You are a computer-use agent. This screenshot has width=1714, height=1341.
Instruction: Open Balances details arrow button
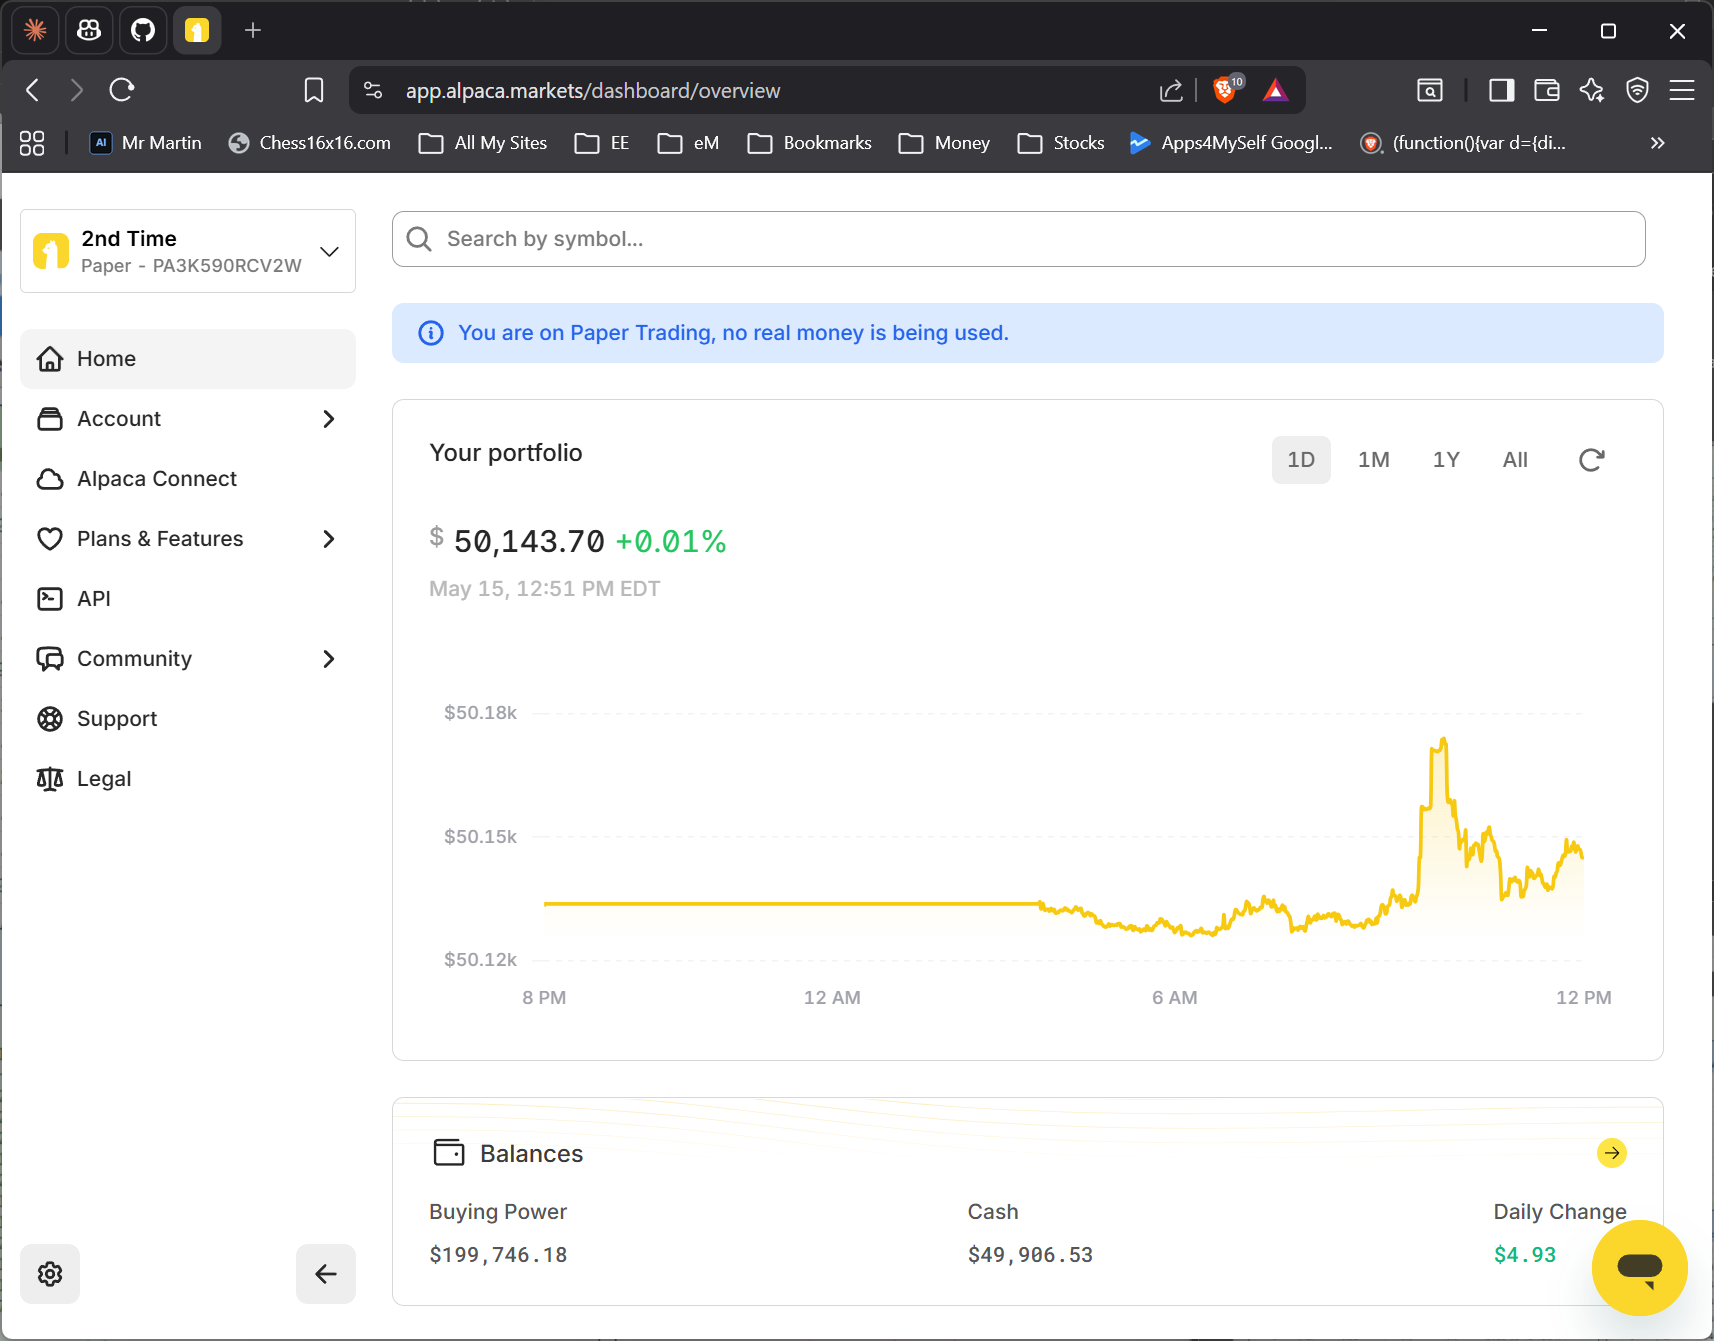pos(1612,1153)
